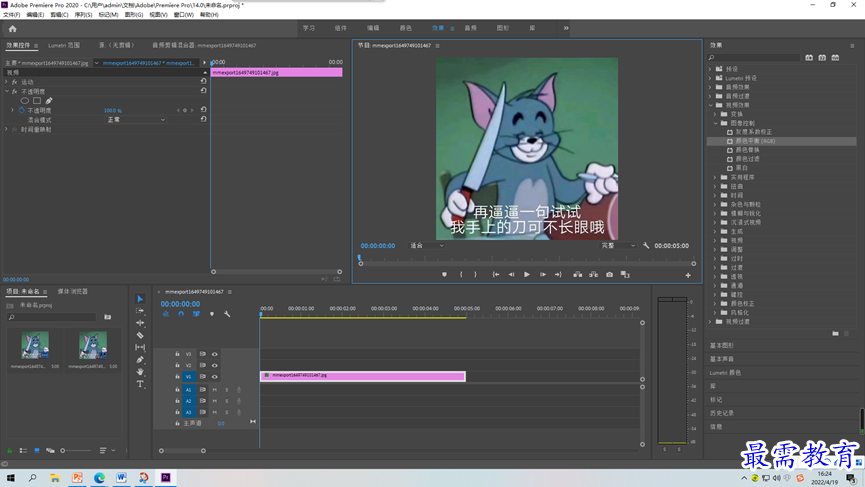Switch to the 编辑 workspace tab
This screenshot has height=487, width=865.
(373, 28)
